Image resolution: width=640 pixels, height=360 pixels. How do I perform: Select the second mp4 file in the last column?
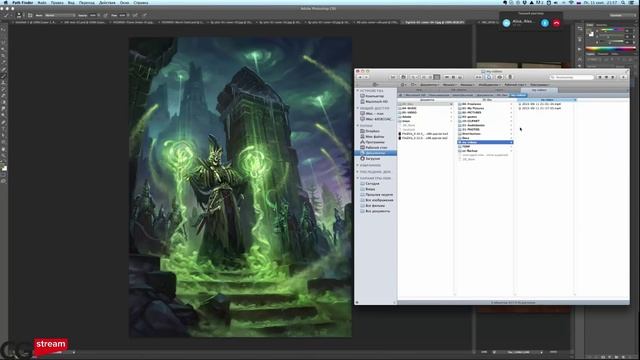[x=541, y=108]
